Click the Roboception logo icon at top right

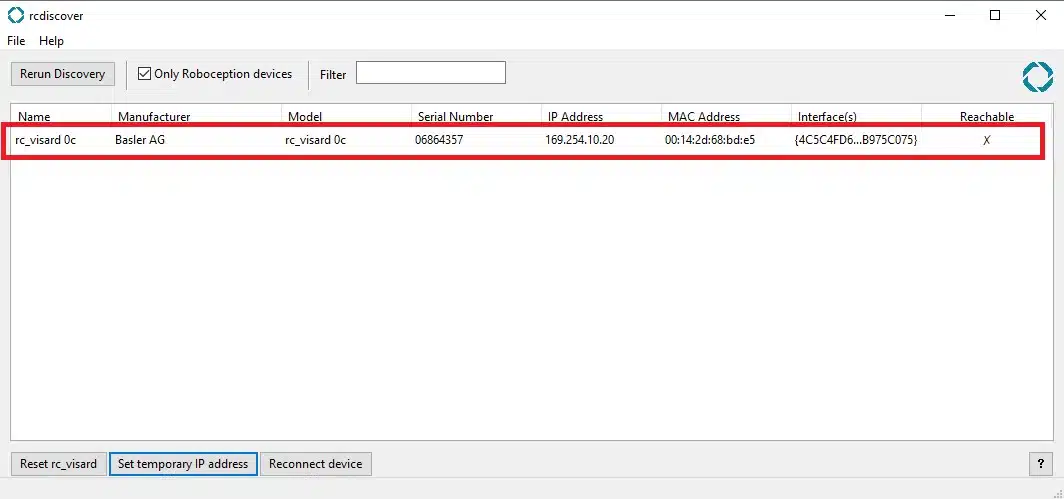tap(1037, 77)
